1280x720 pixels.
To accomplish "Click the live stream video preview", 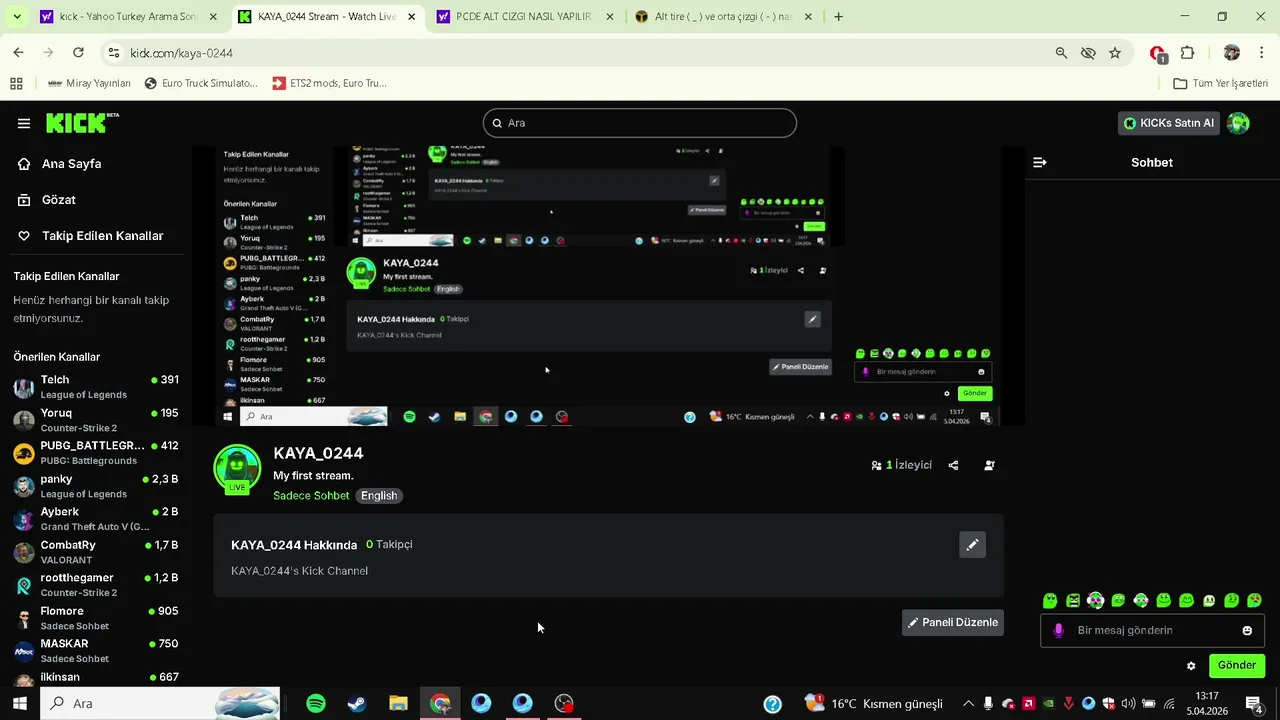I will coord(608,286).
